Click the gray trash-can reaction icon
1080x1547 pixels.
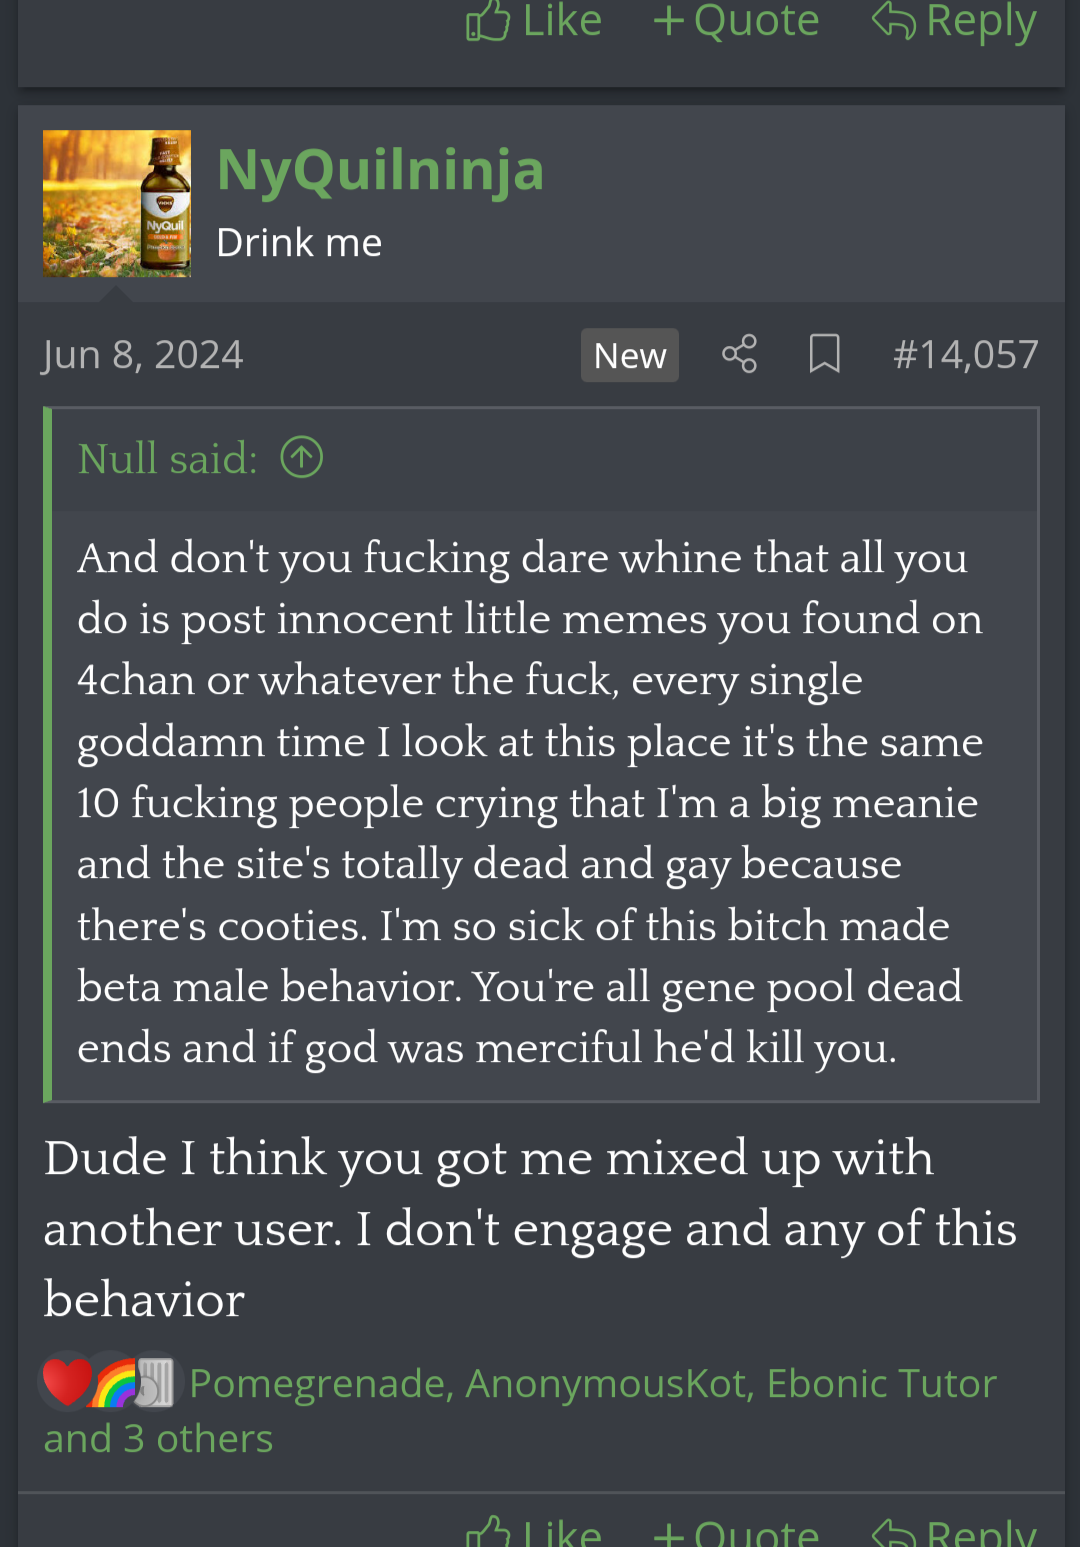point(155,1383)
